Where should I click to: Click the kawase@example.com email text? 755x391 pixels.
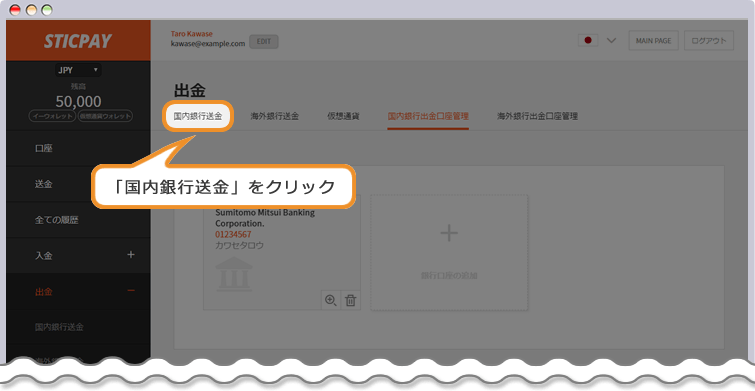tap(208, 43)
